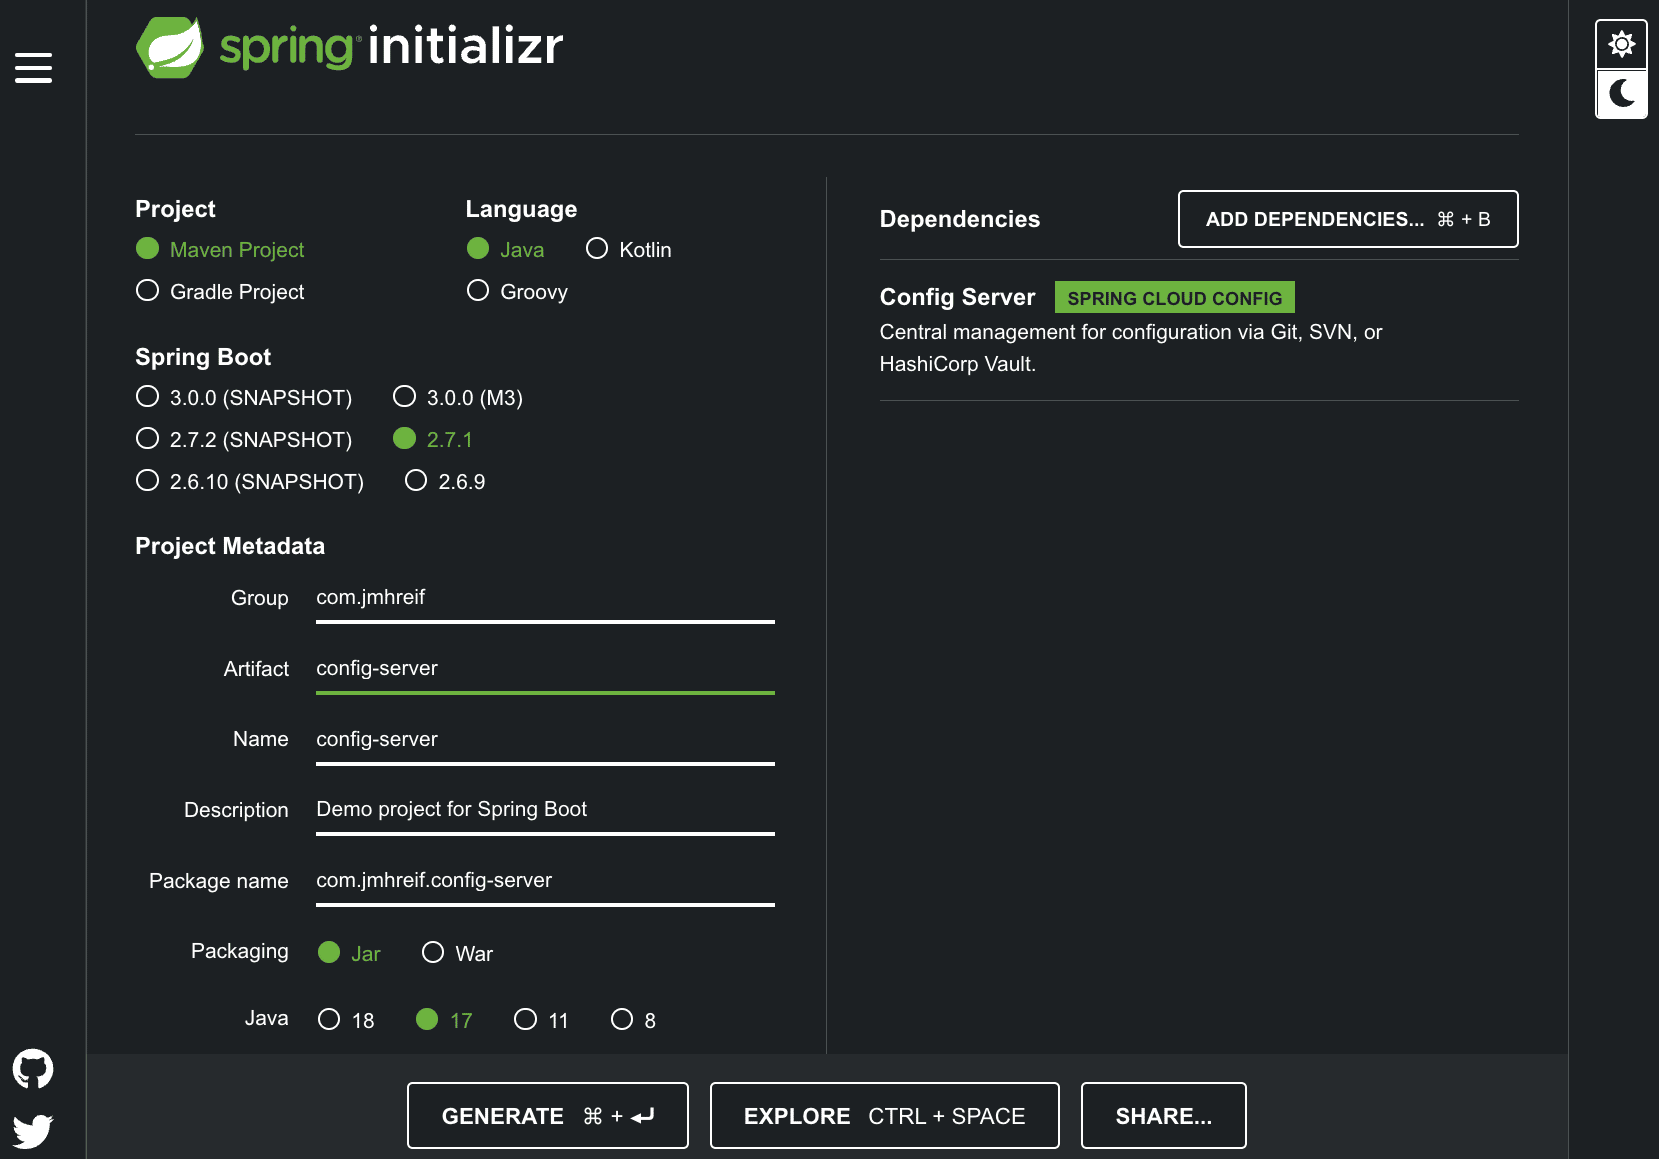
Task: Click the Generate button
Action: [548, 1116]
